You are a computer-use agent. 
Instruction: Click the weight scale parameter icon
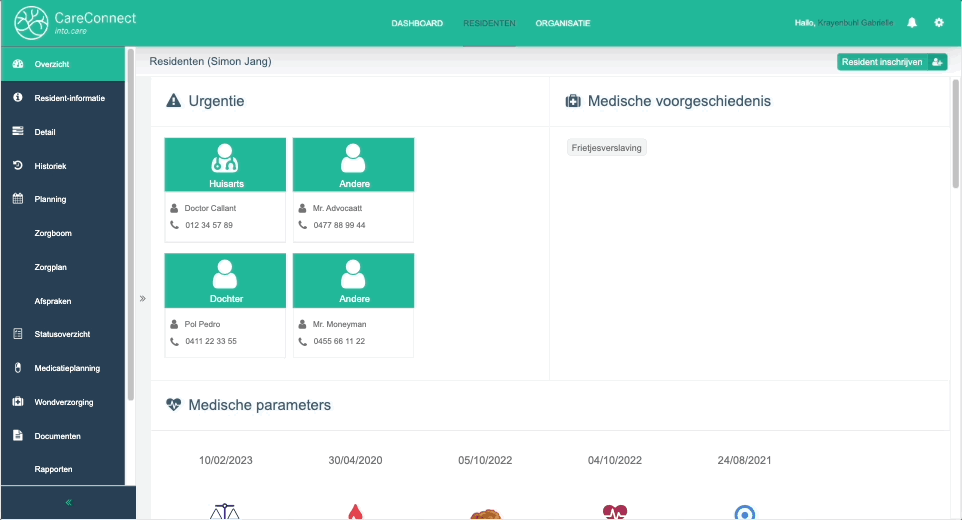[225, 512]
